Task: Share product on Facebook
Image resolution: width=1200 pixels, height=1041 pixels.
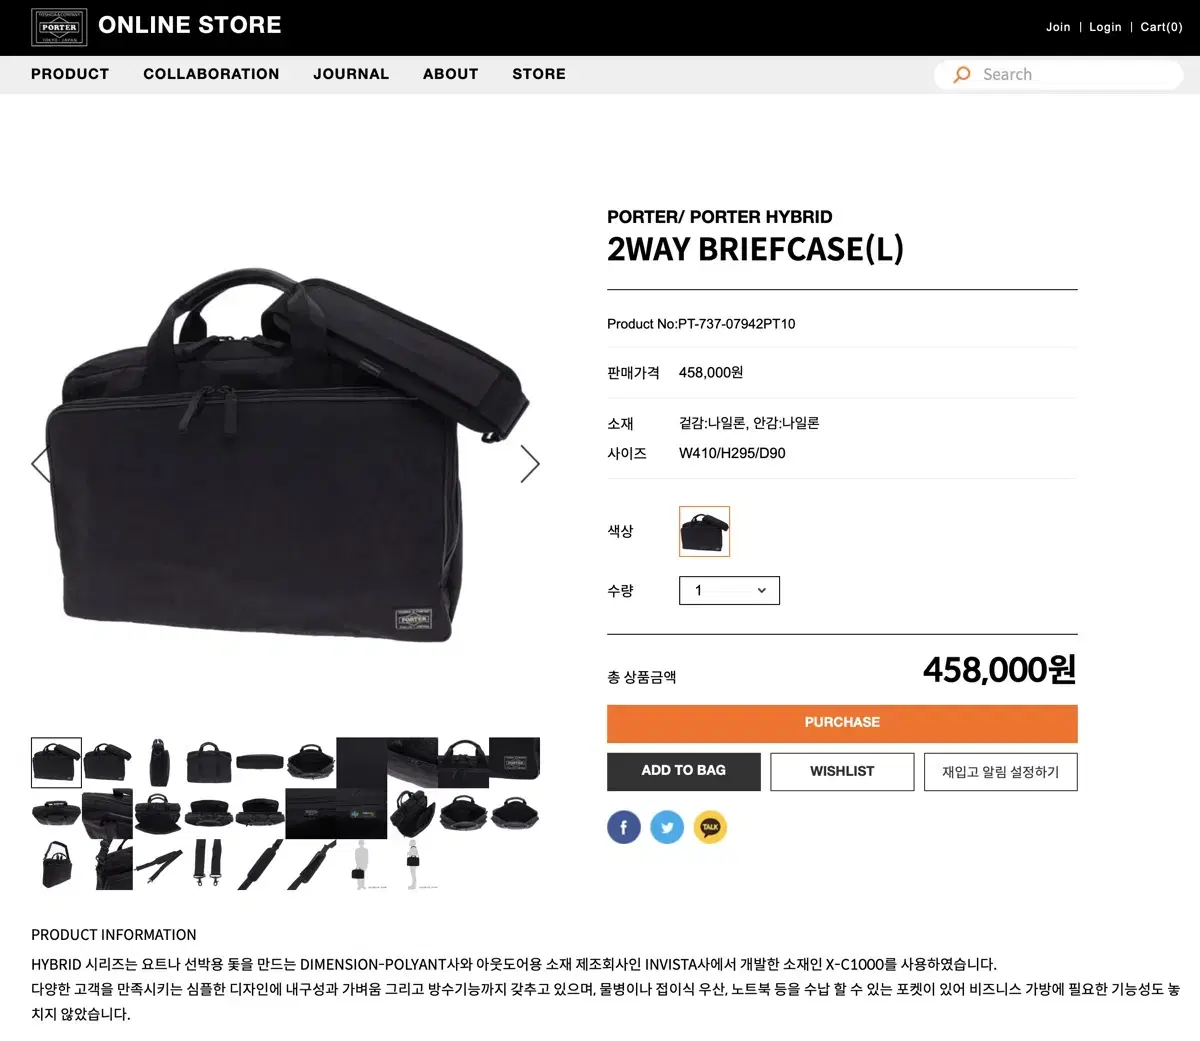Action: tap(624, 827)
